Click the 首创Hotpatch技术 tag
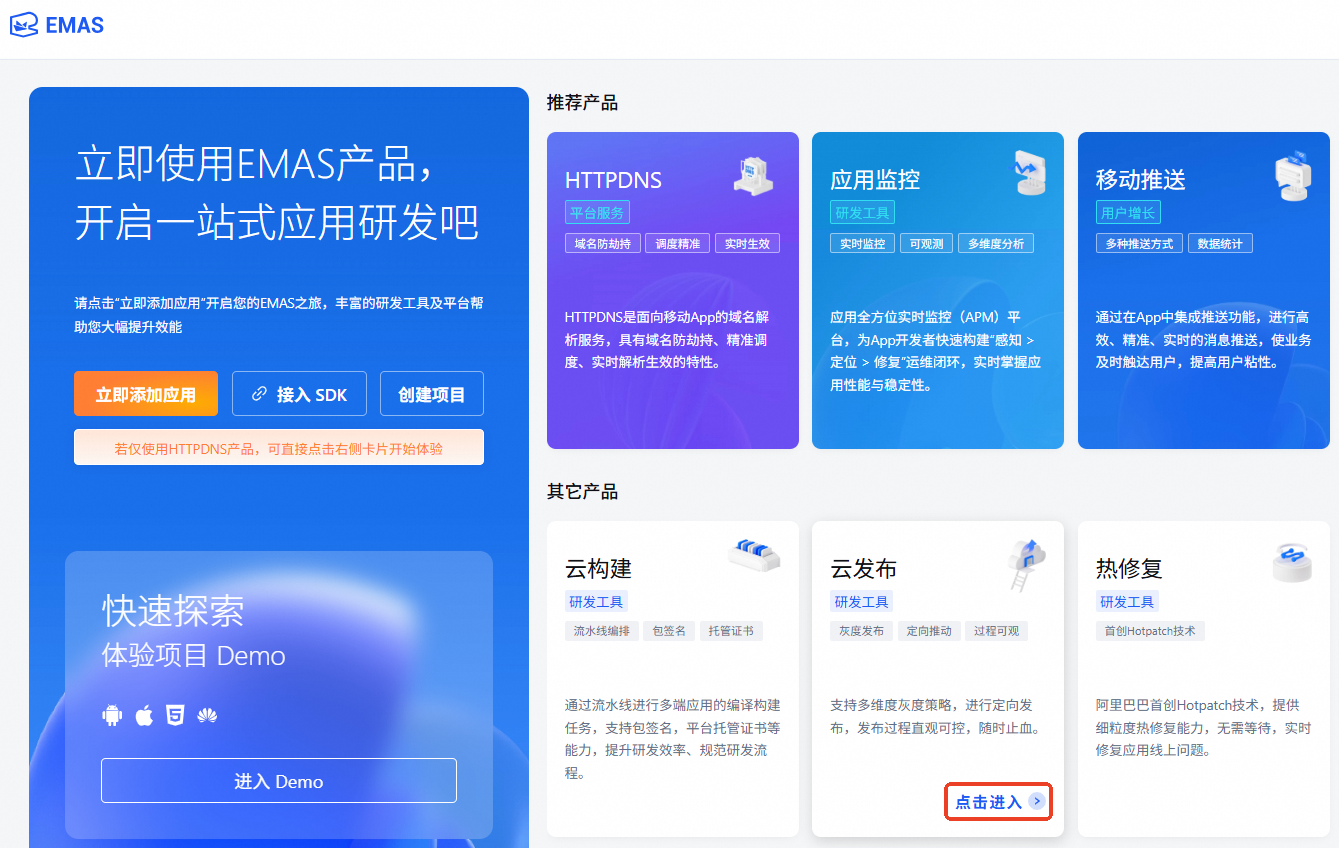The width and height of the screenshot is (1339, 848). point(1150,631)
